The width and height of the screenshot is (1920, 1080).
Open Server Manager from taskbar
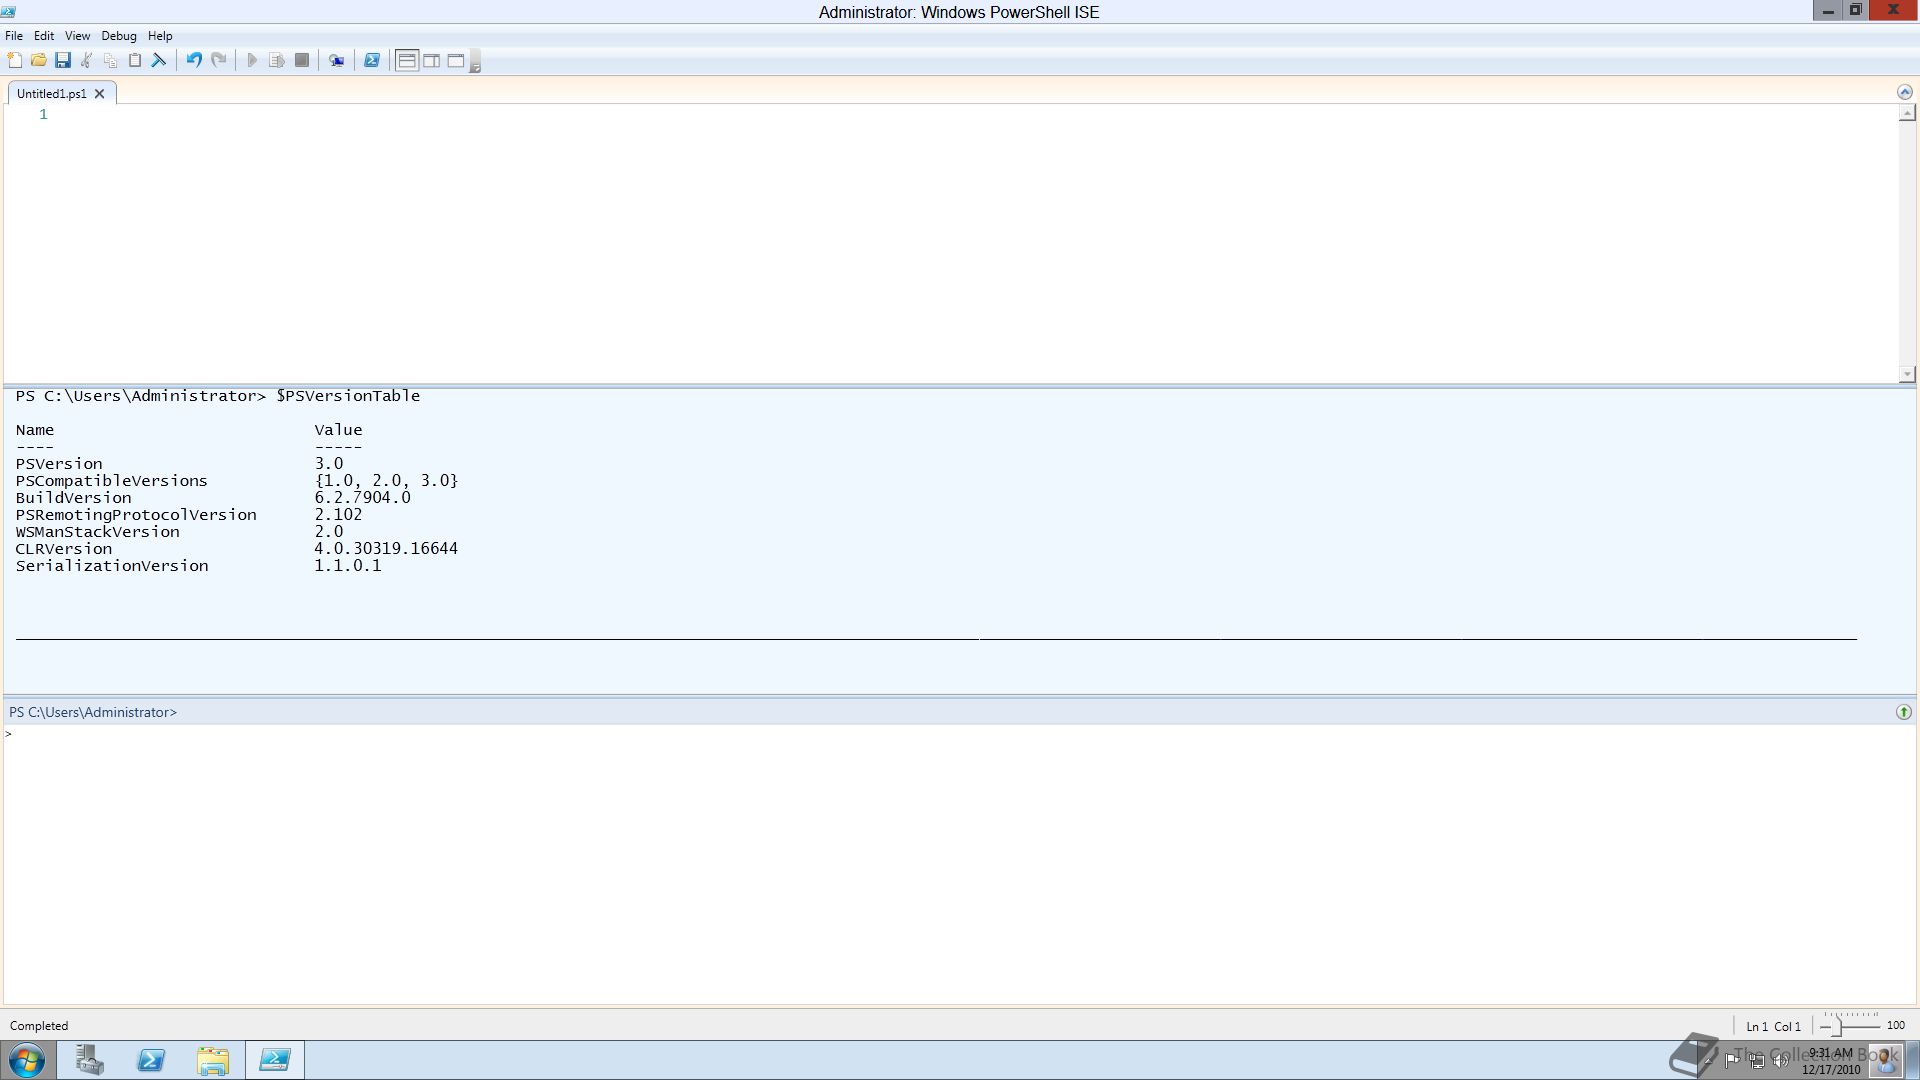point(90,1060)
